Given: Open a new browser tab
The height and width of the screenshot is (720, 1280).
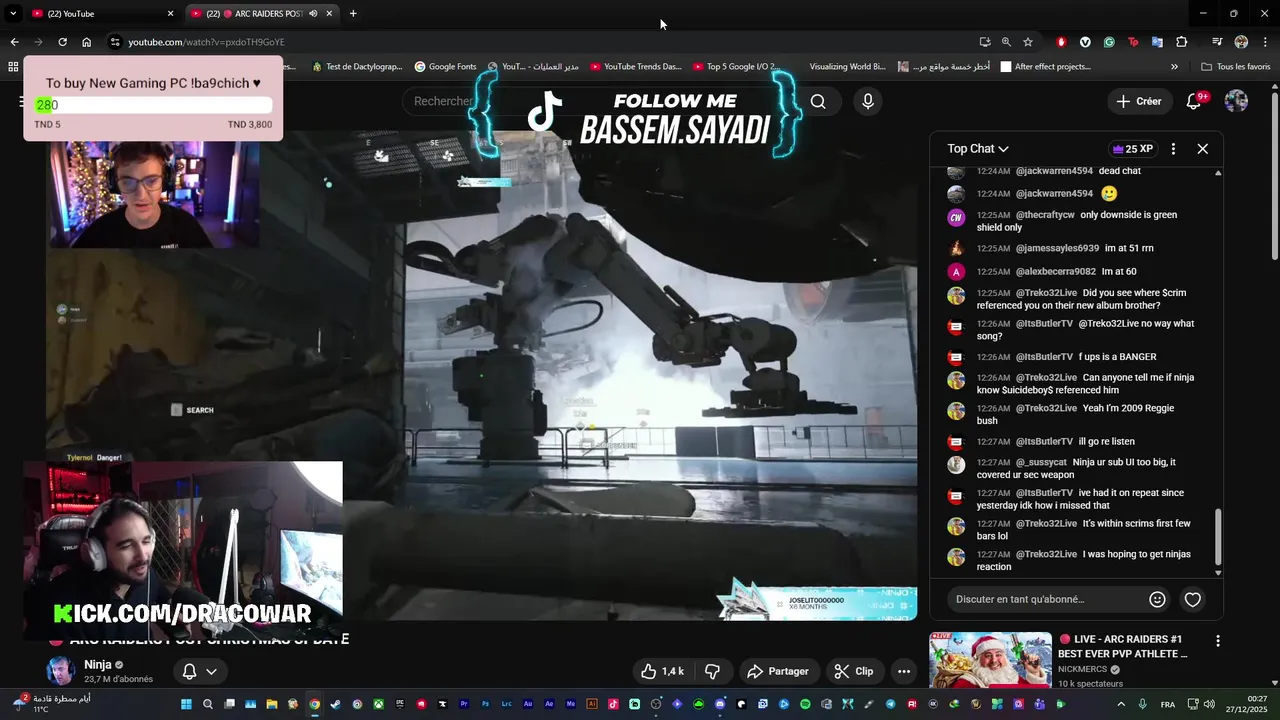Looking at the screenshot, I should coord(353,14).
